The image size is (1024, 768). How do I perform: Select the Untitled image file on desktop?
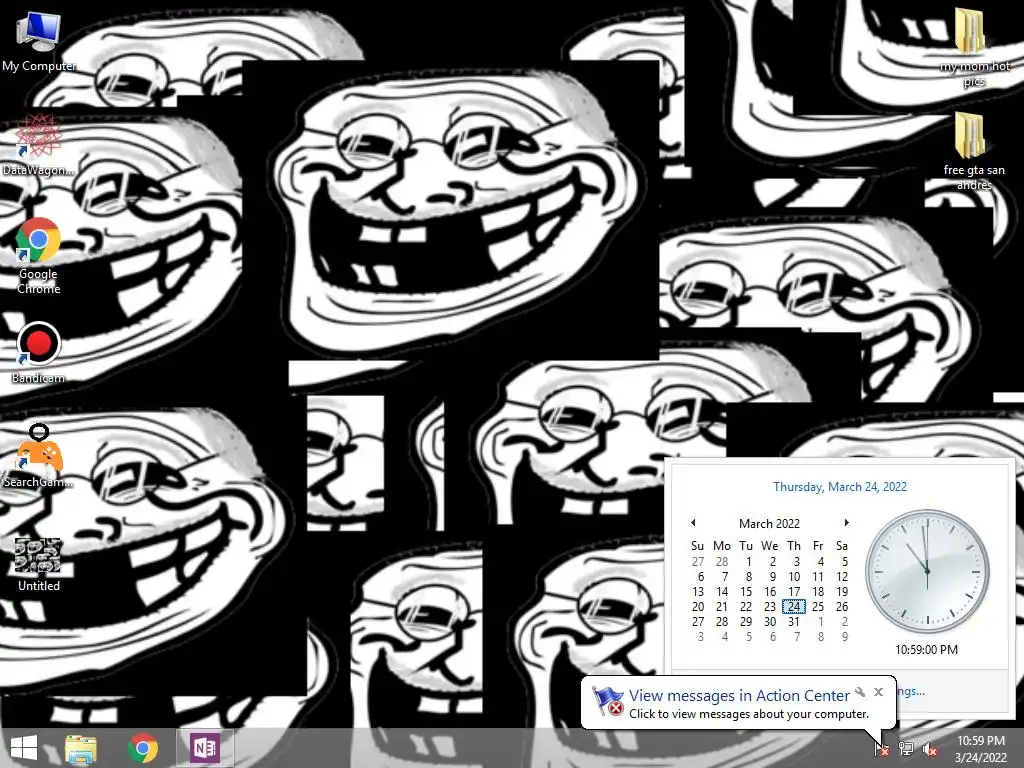(x=39, y=565)
